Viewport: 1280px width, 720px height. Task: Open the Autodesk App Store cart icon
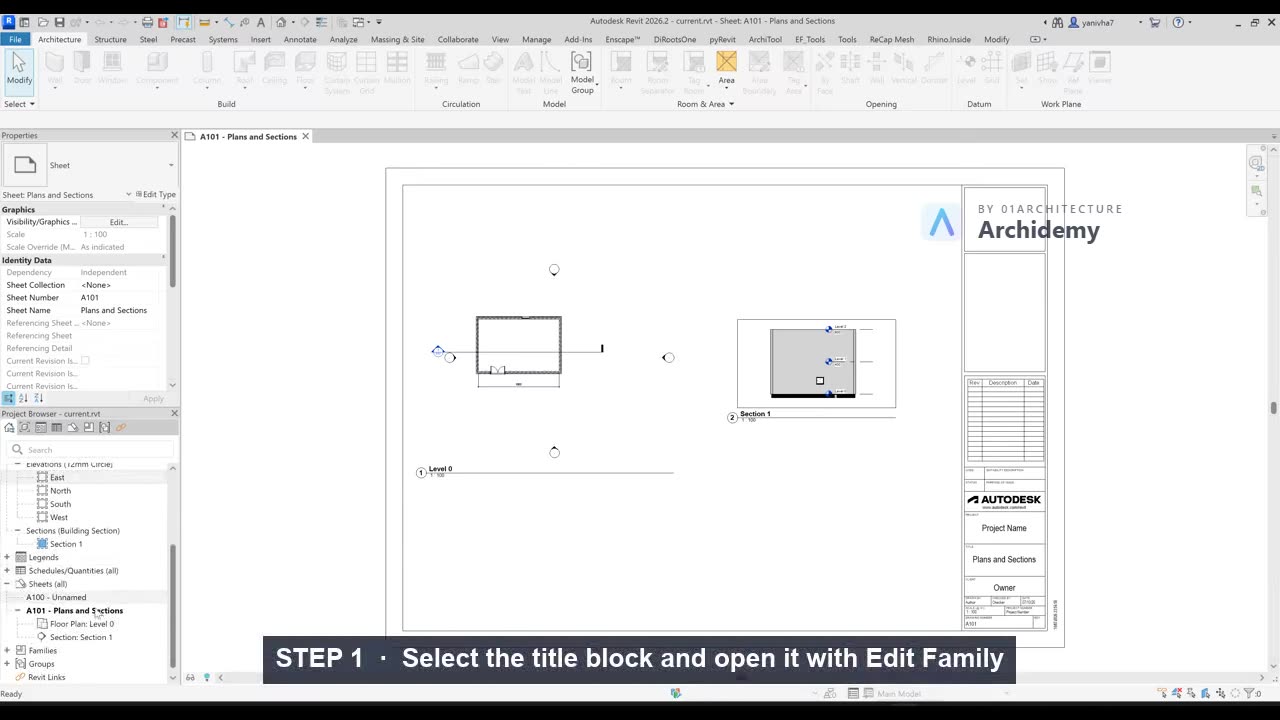1155,22
